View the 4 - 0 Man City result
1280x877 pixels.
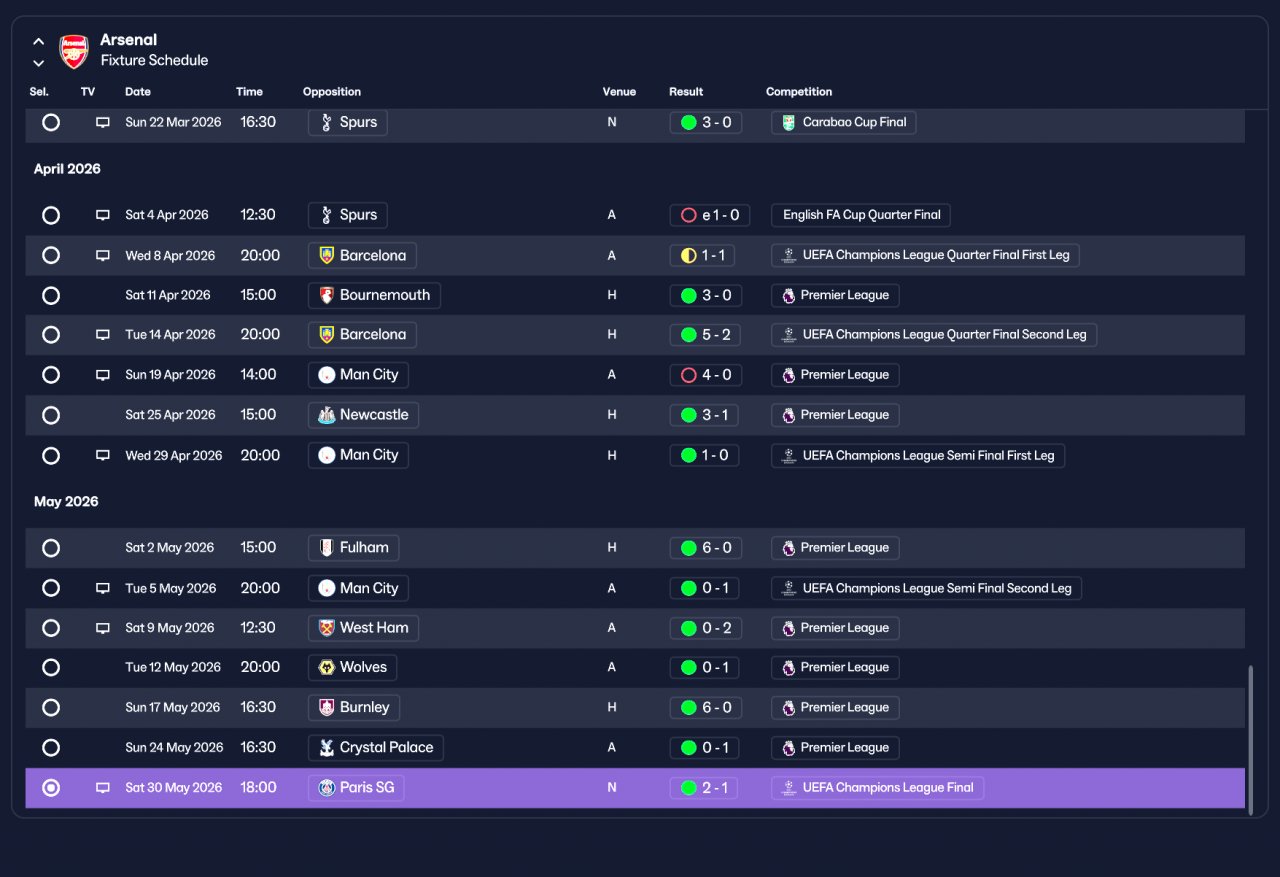click(706, 375)
